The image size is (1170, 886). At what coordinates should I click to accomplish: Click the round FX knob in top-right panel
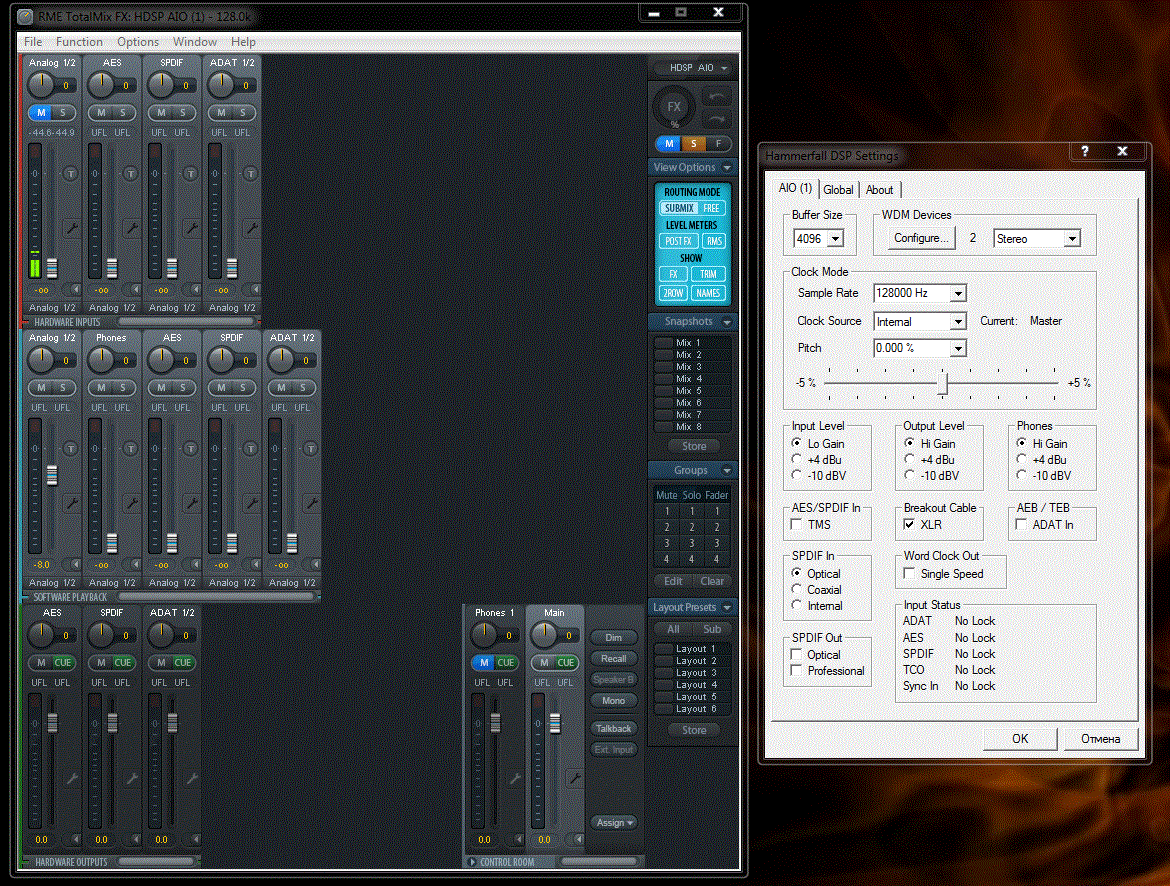674,107
